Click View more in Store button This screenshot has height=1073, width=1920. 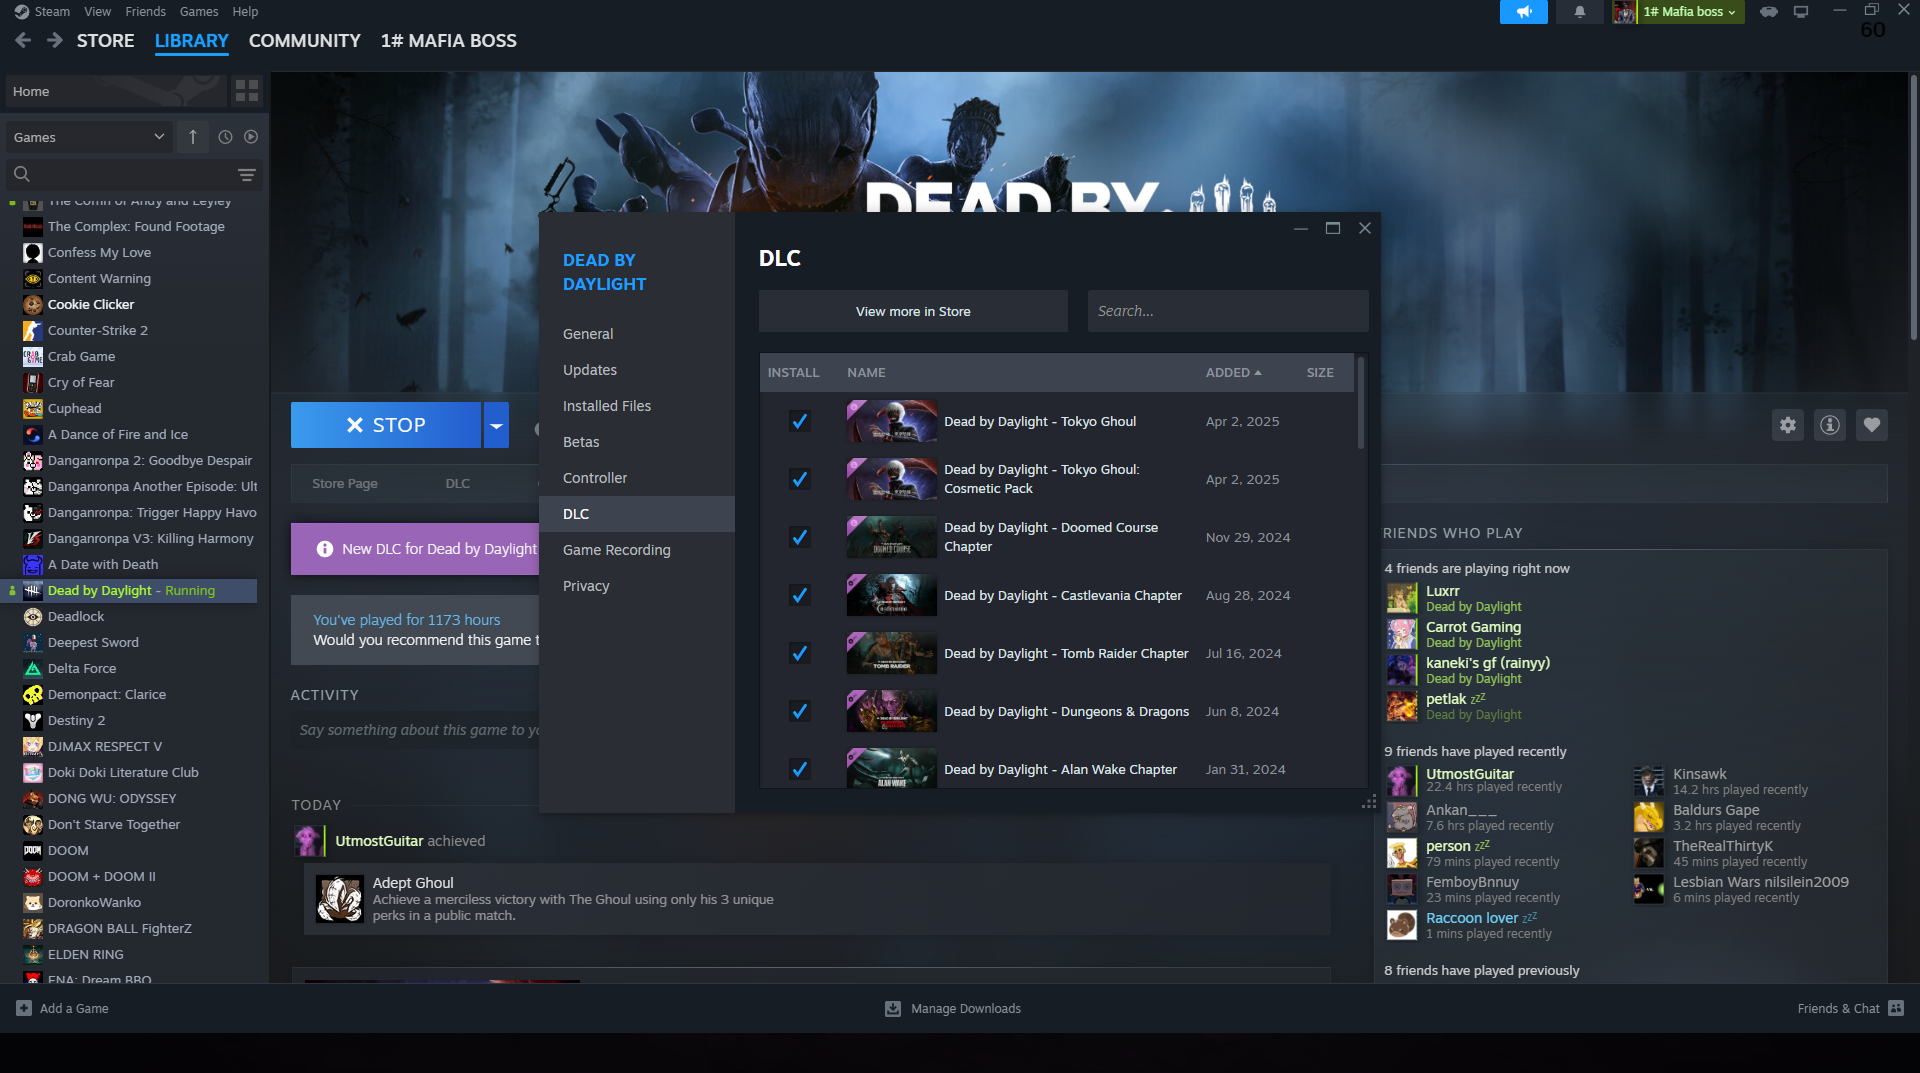[913, 311]
